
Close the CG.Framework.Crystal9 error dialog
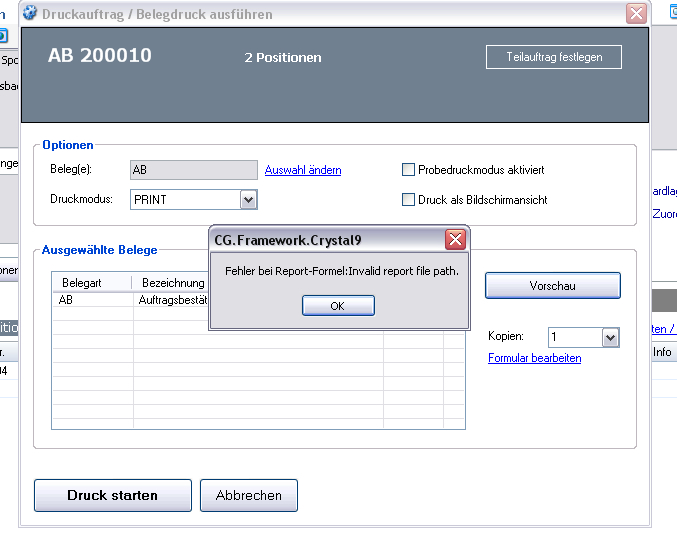(x=454, y=240)
